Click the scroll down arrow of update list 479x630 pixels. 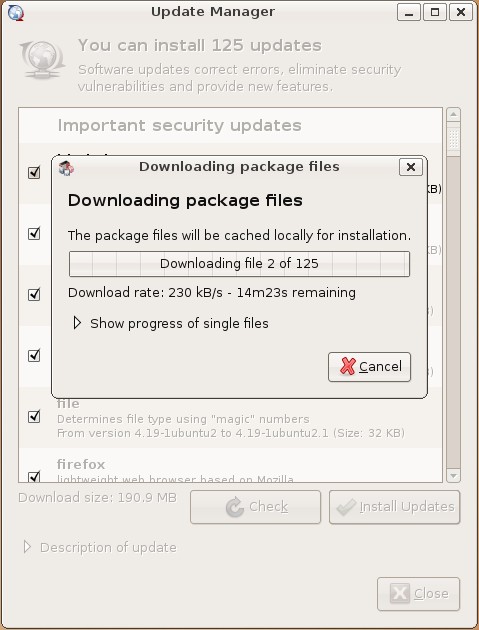(x=453, y=476)
